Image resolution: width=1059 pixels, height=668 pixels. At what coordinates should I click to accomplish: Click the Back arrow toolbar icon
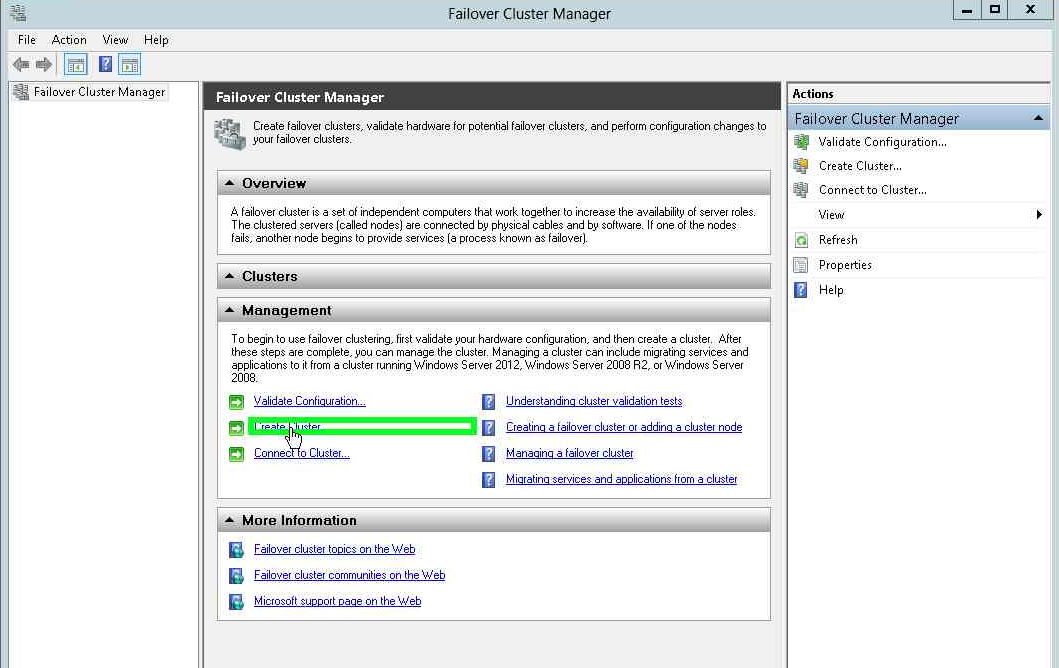tap(21, 65)
